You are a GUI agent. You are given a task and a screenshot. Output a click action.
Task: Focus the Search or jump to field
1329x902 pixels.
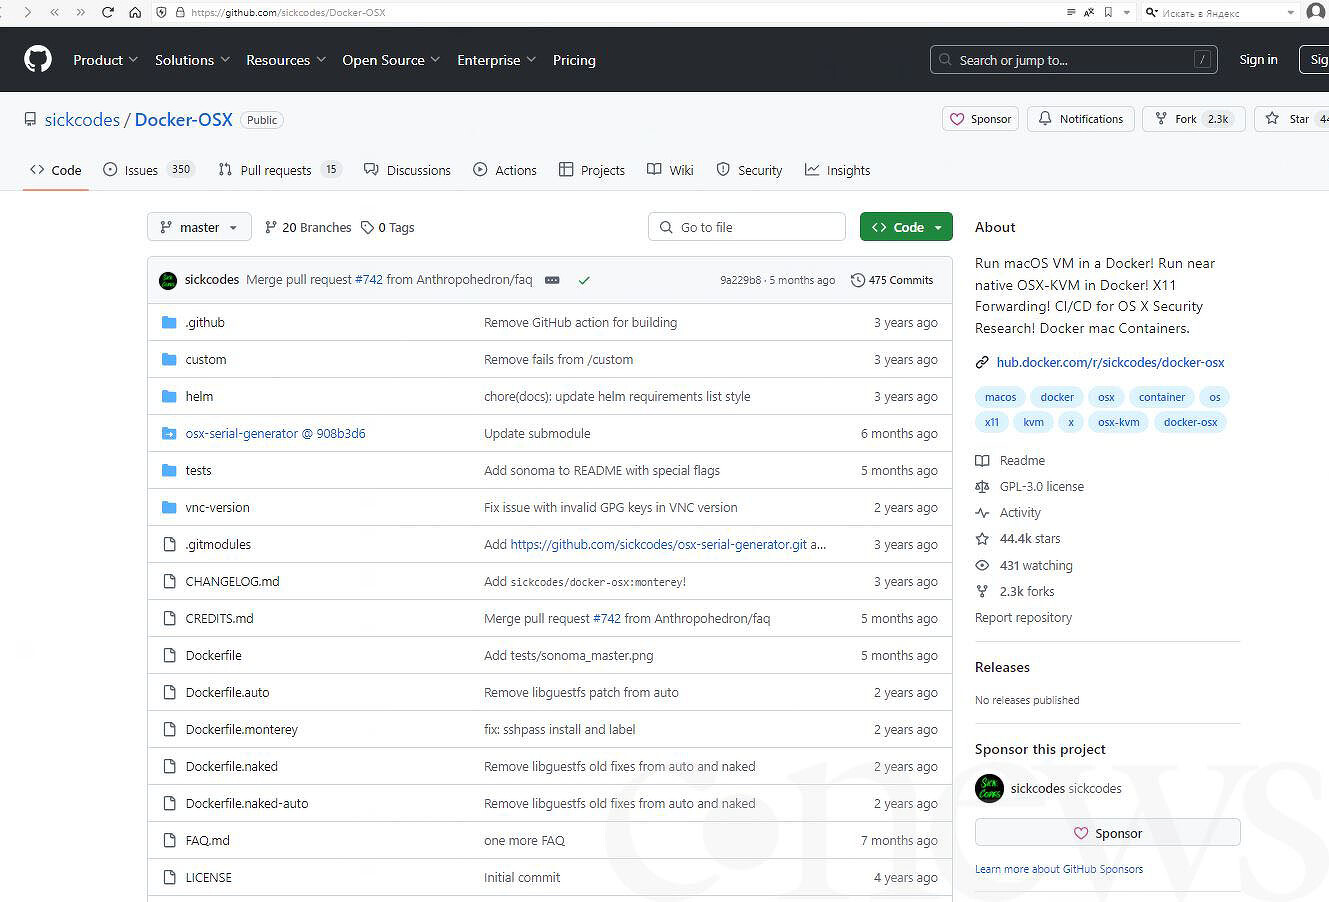1074,60
